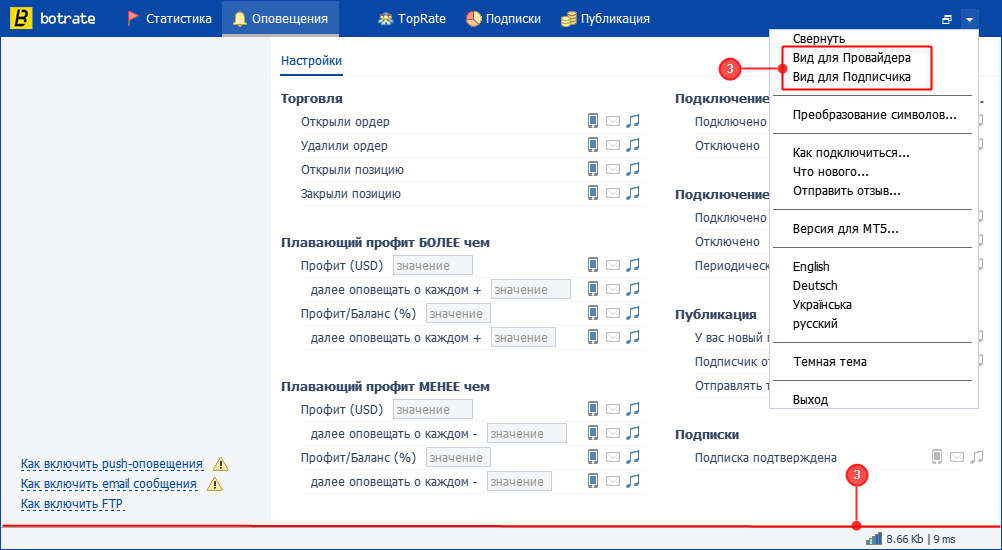Image resolution: width=1002 pixels, height=550 pixels.
Task: Open the Публикация tab
Action: coord(605,19)
